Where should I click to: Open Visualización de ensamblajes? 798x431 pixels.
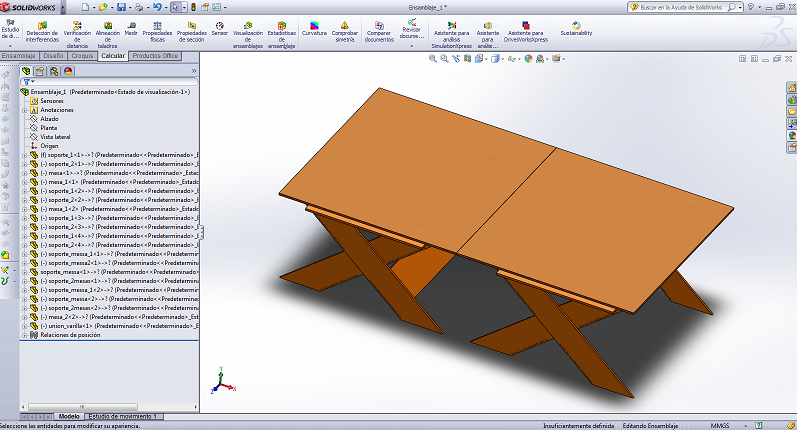248,35
